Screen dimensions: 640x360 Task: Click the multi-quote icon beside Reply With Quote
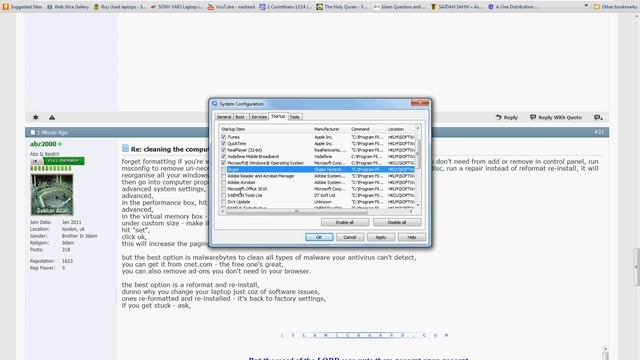pos(598,117)
